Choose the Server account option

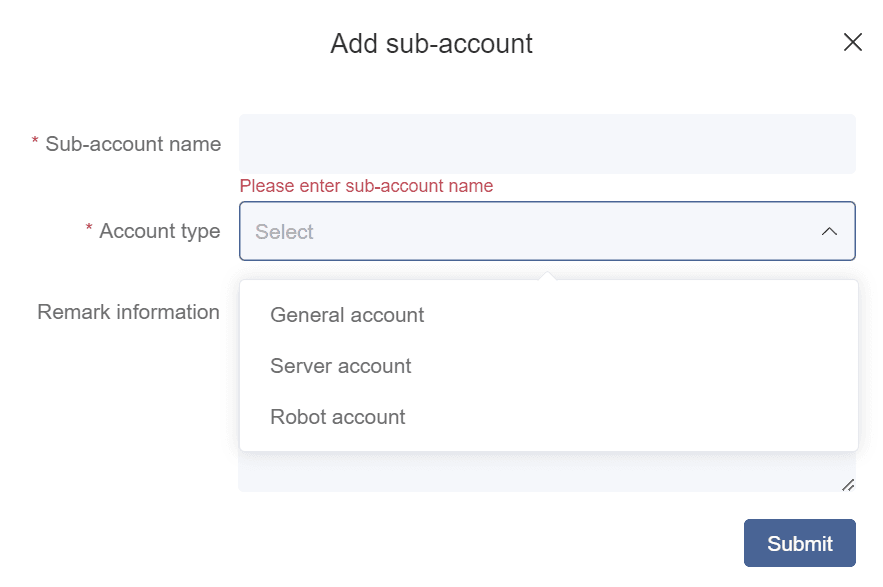pyautogui.click(x=340, y=366)
